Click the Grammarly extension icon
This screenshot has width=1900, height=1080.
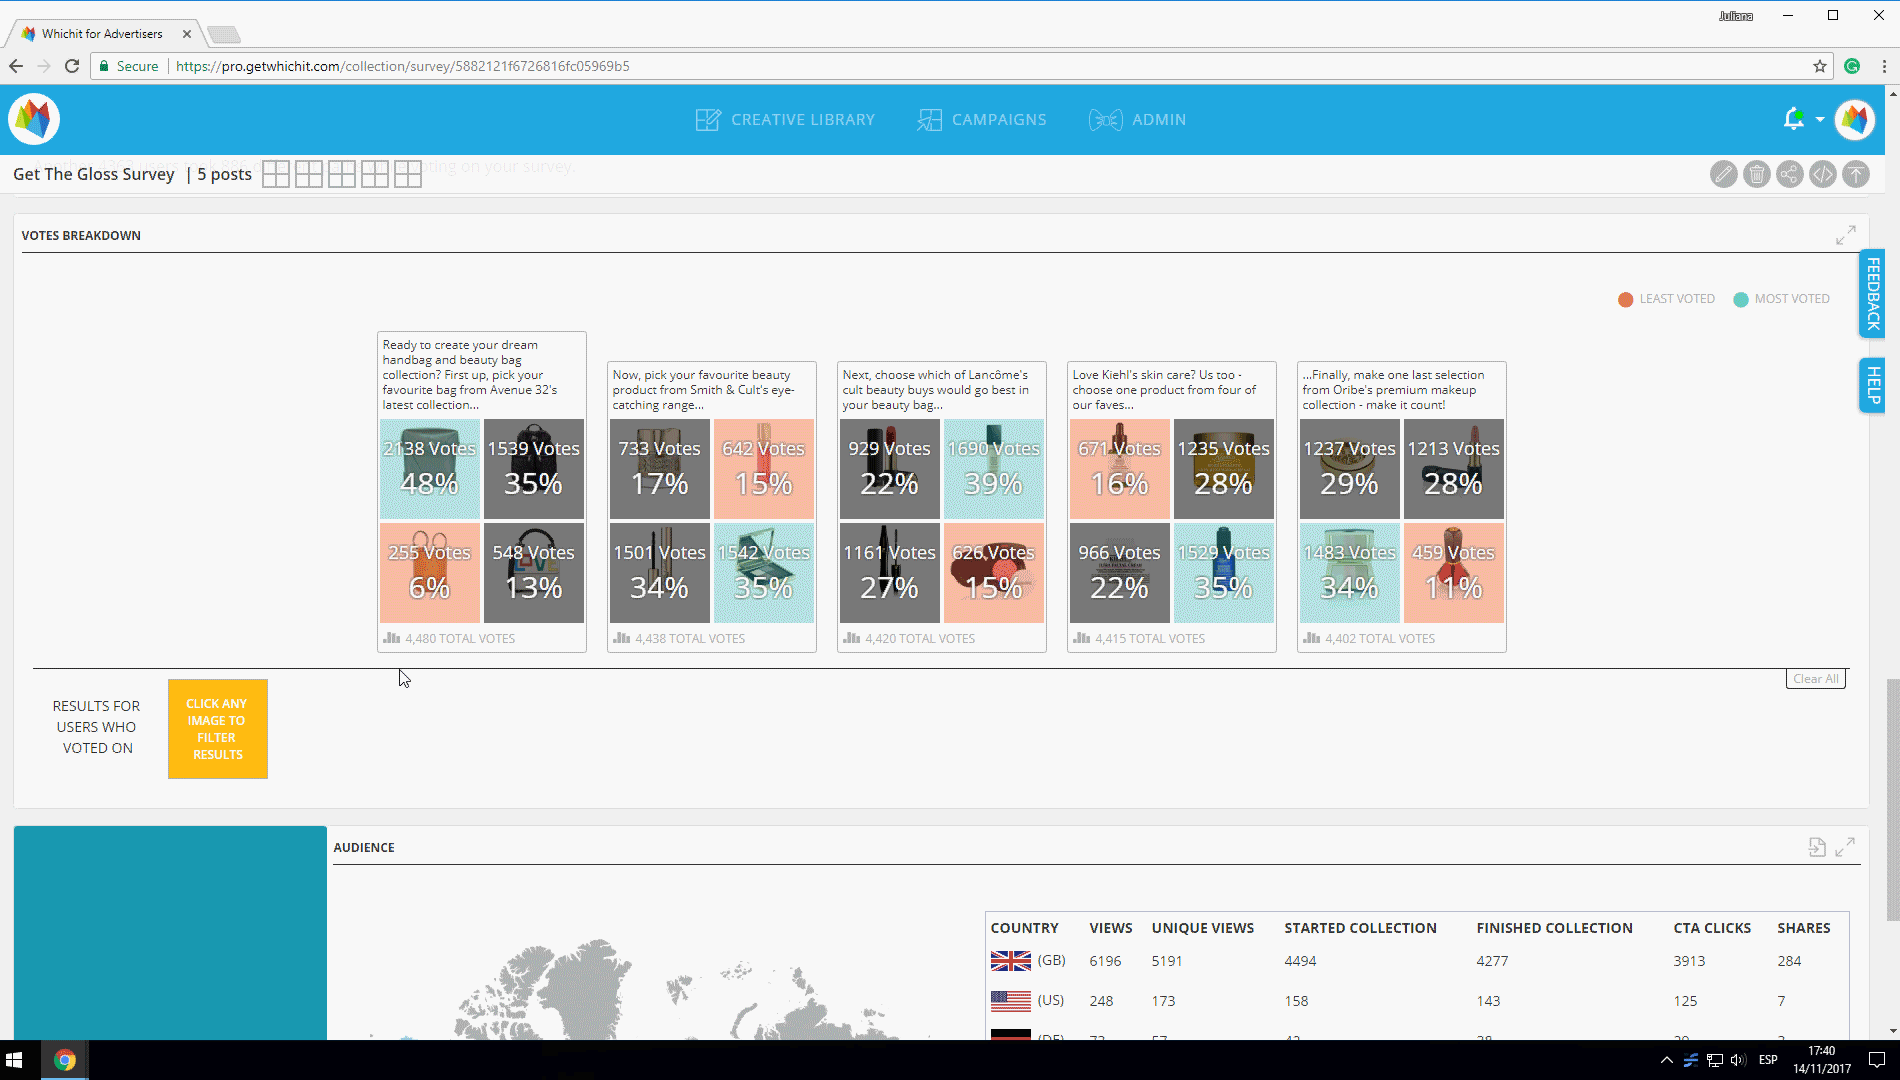[x=1852, y=66]
